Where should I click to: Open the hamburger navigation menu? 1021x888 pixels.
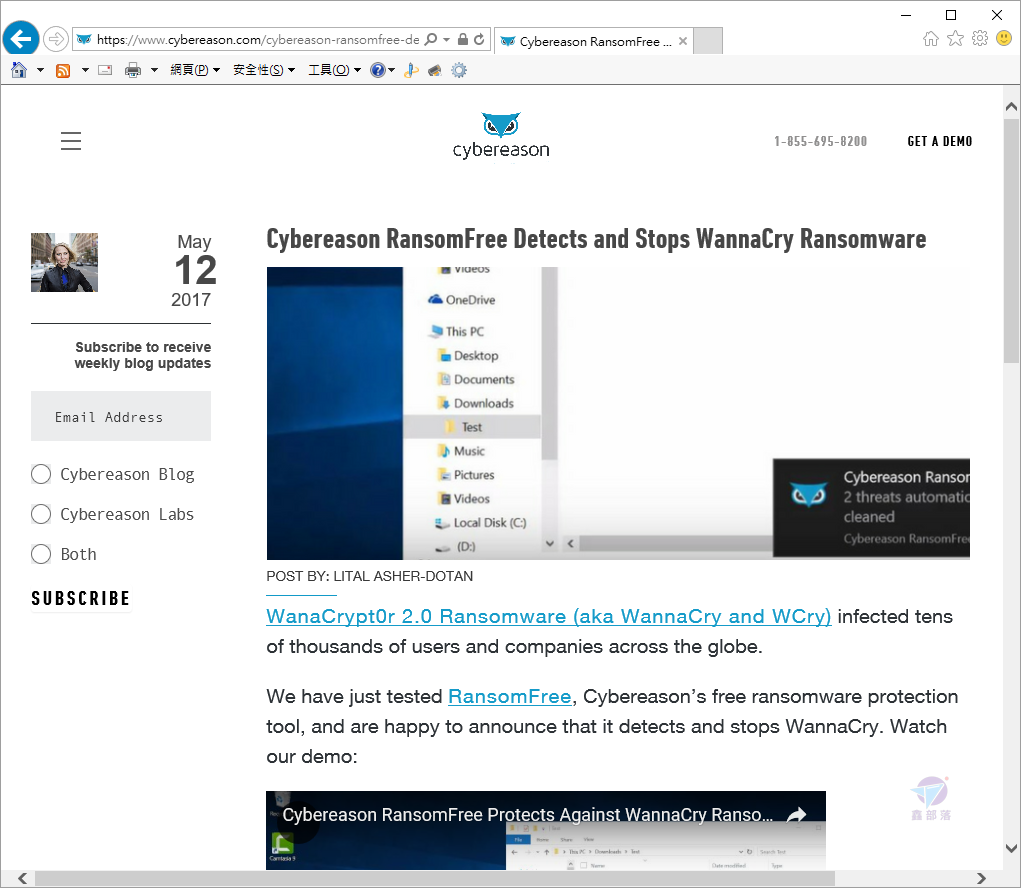(x=71, y=141)
